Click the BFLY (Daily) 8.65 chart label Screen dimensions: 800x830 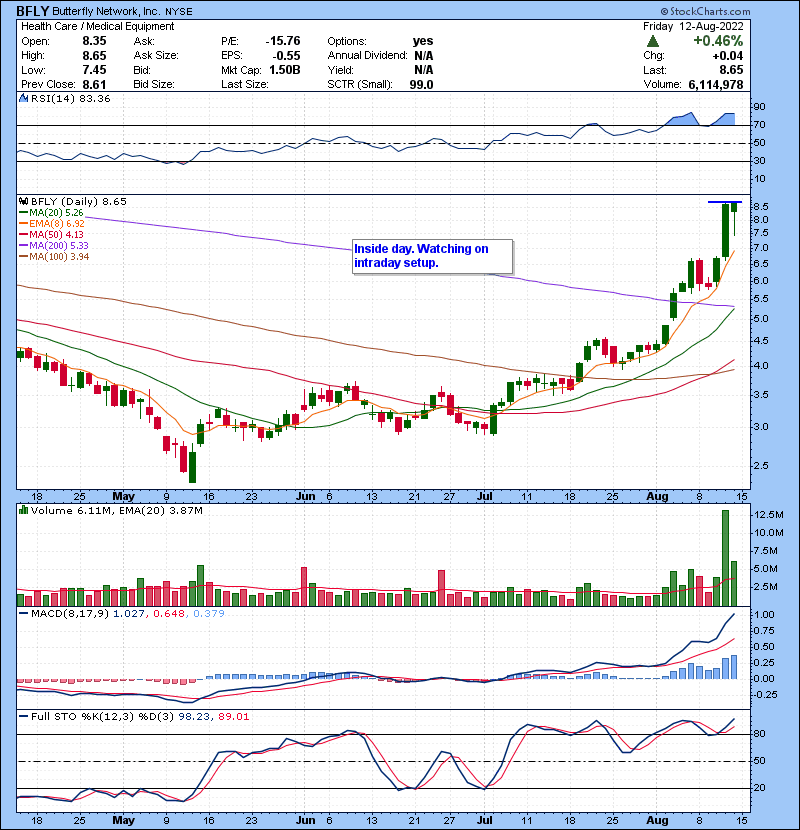point(79,201)
